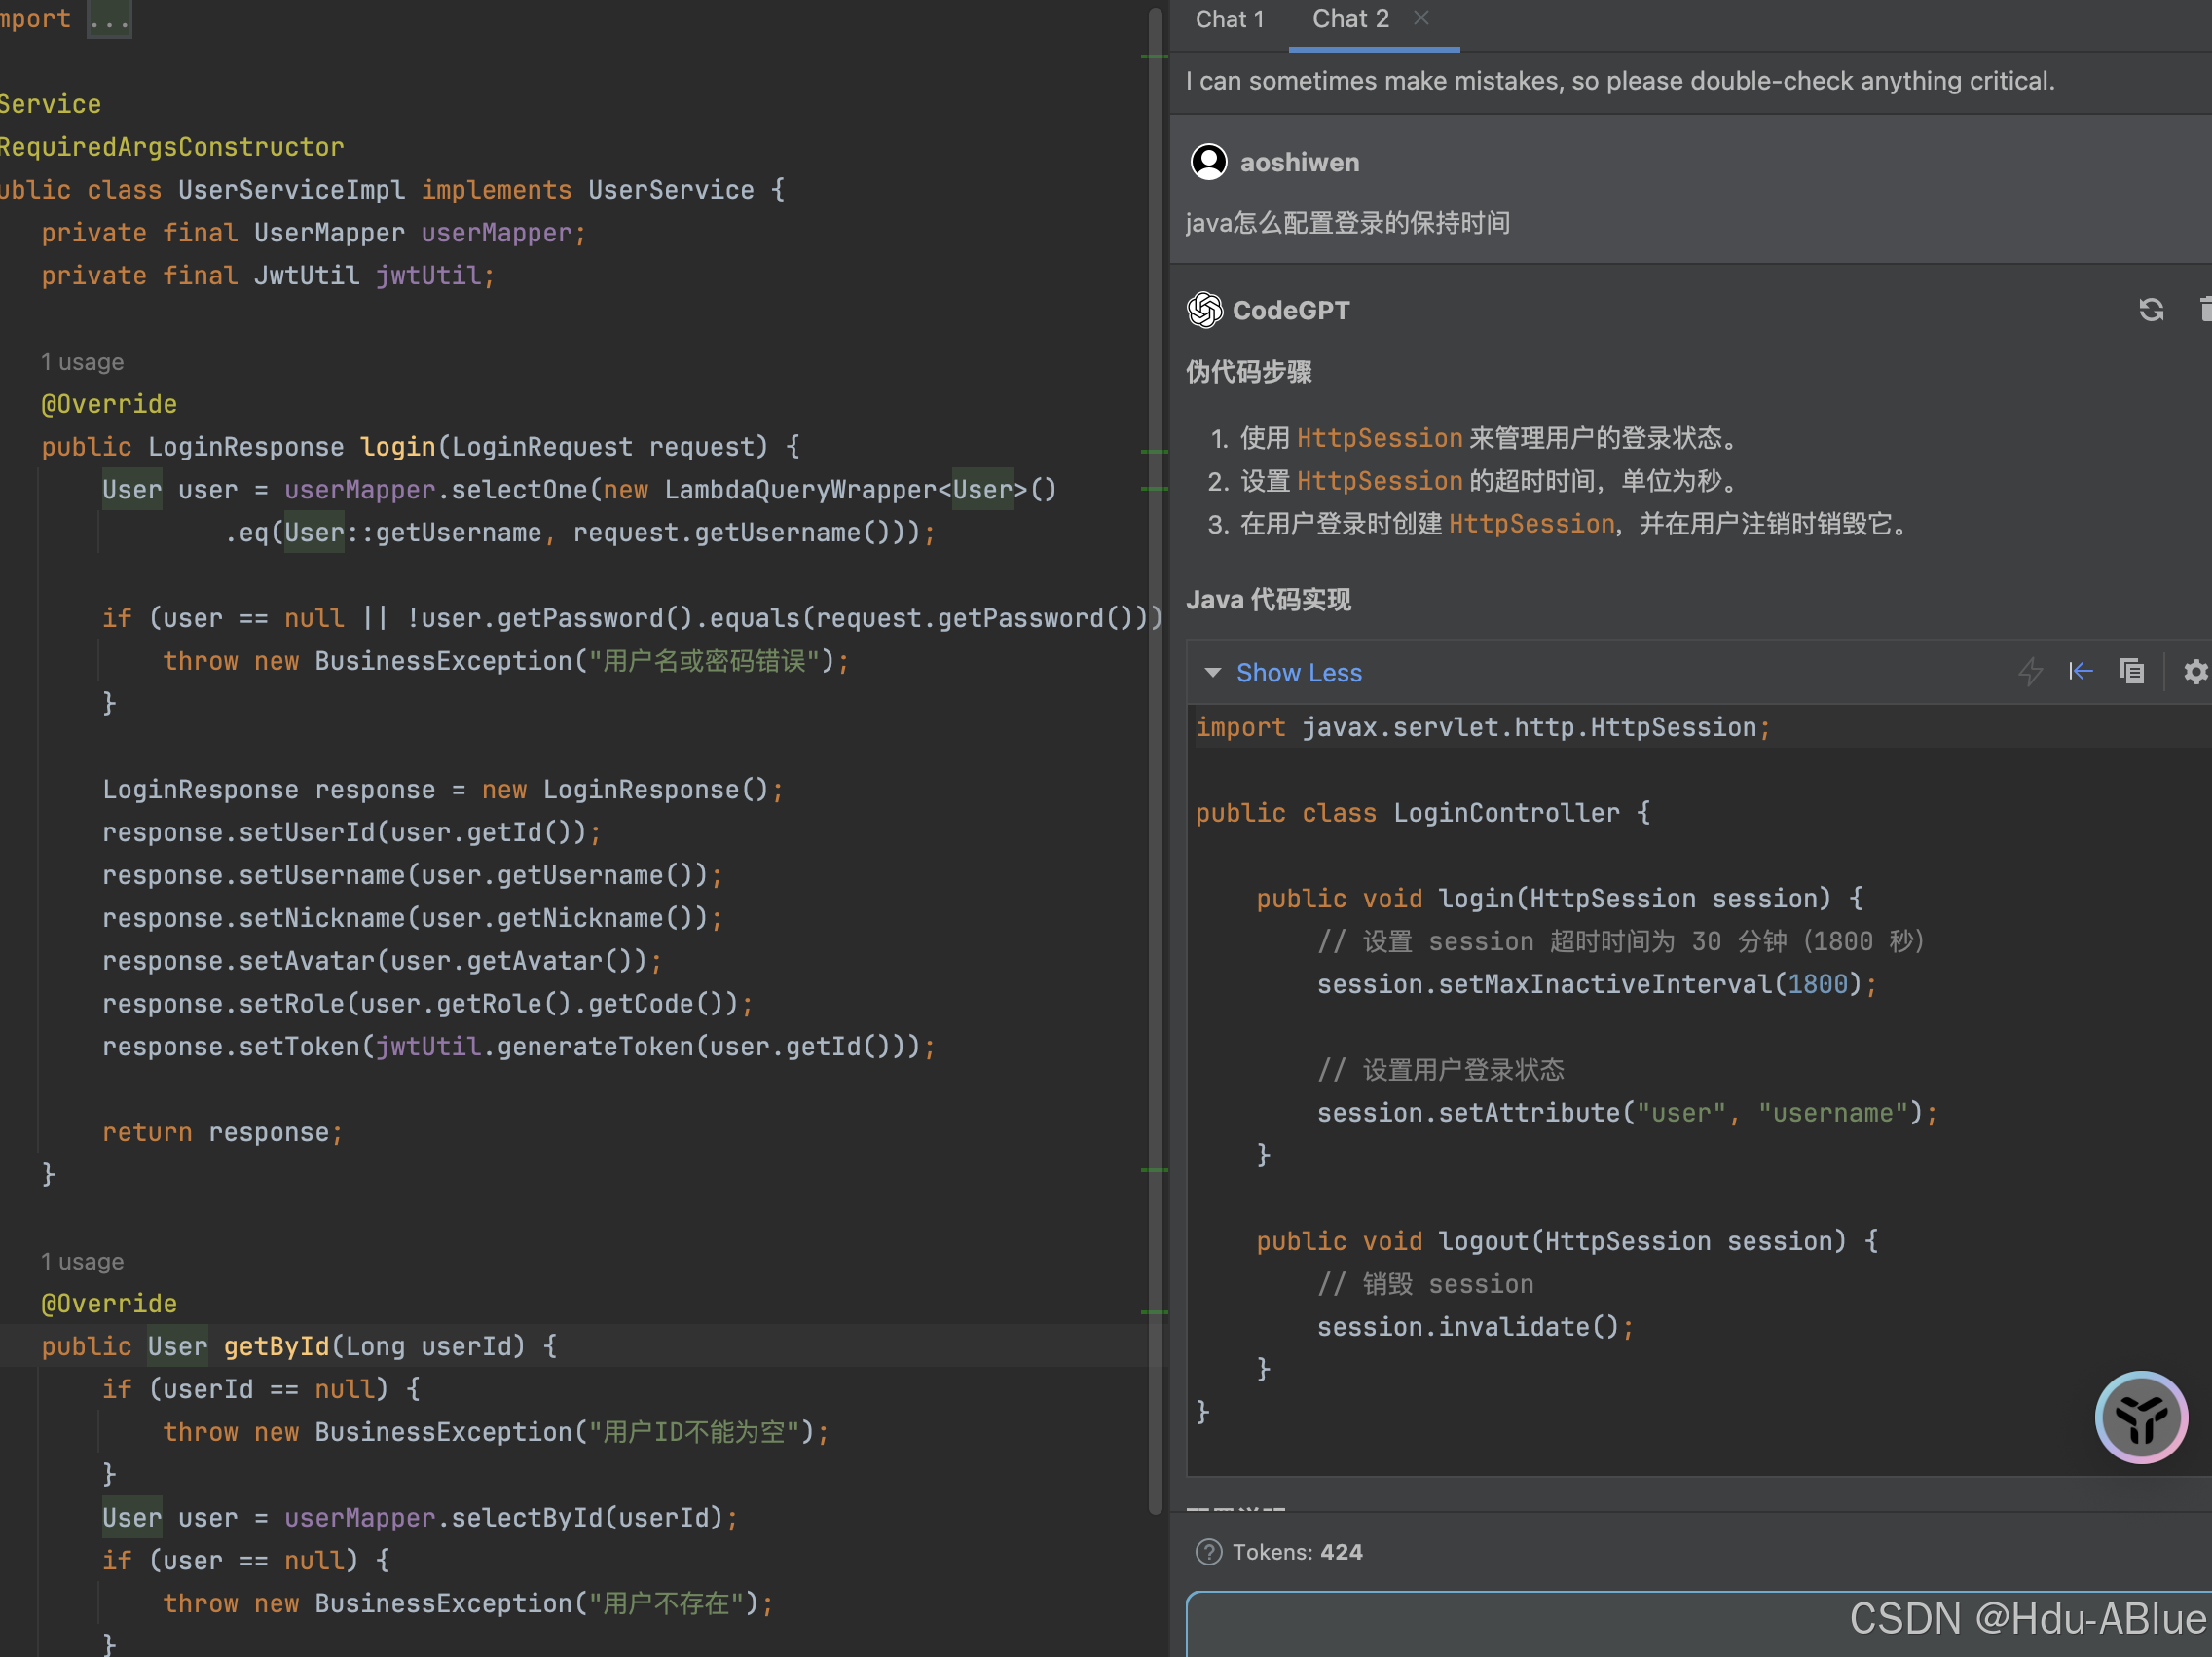Screen dimensions: 2212x1657
Task: Collapse code via Show Less triangle
Action: 1212,673
